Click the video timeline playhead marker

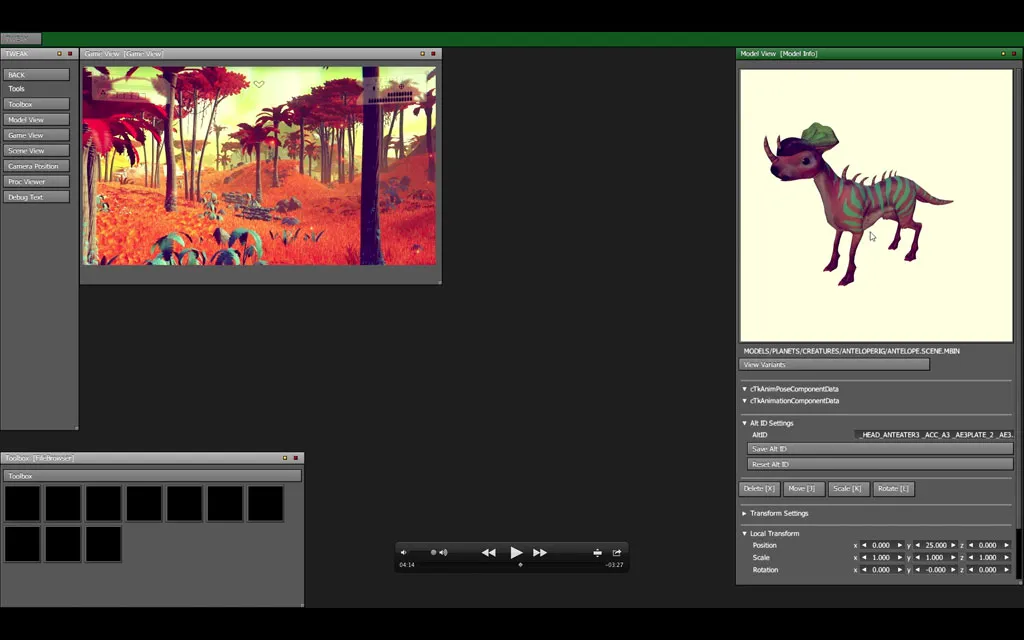(520, 565)
